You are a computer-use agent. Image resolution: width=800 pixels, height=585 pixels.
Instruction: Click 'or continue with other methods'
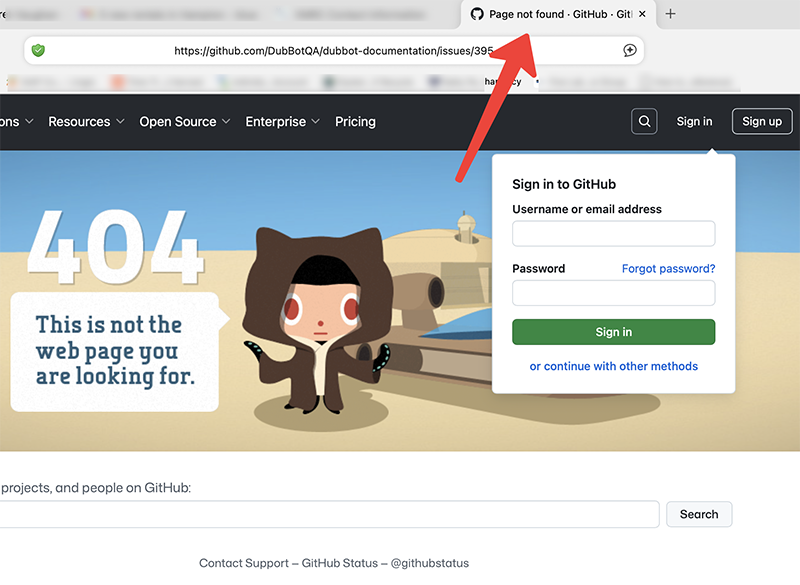coord(613,366)
